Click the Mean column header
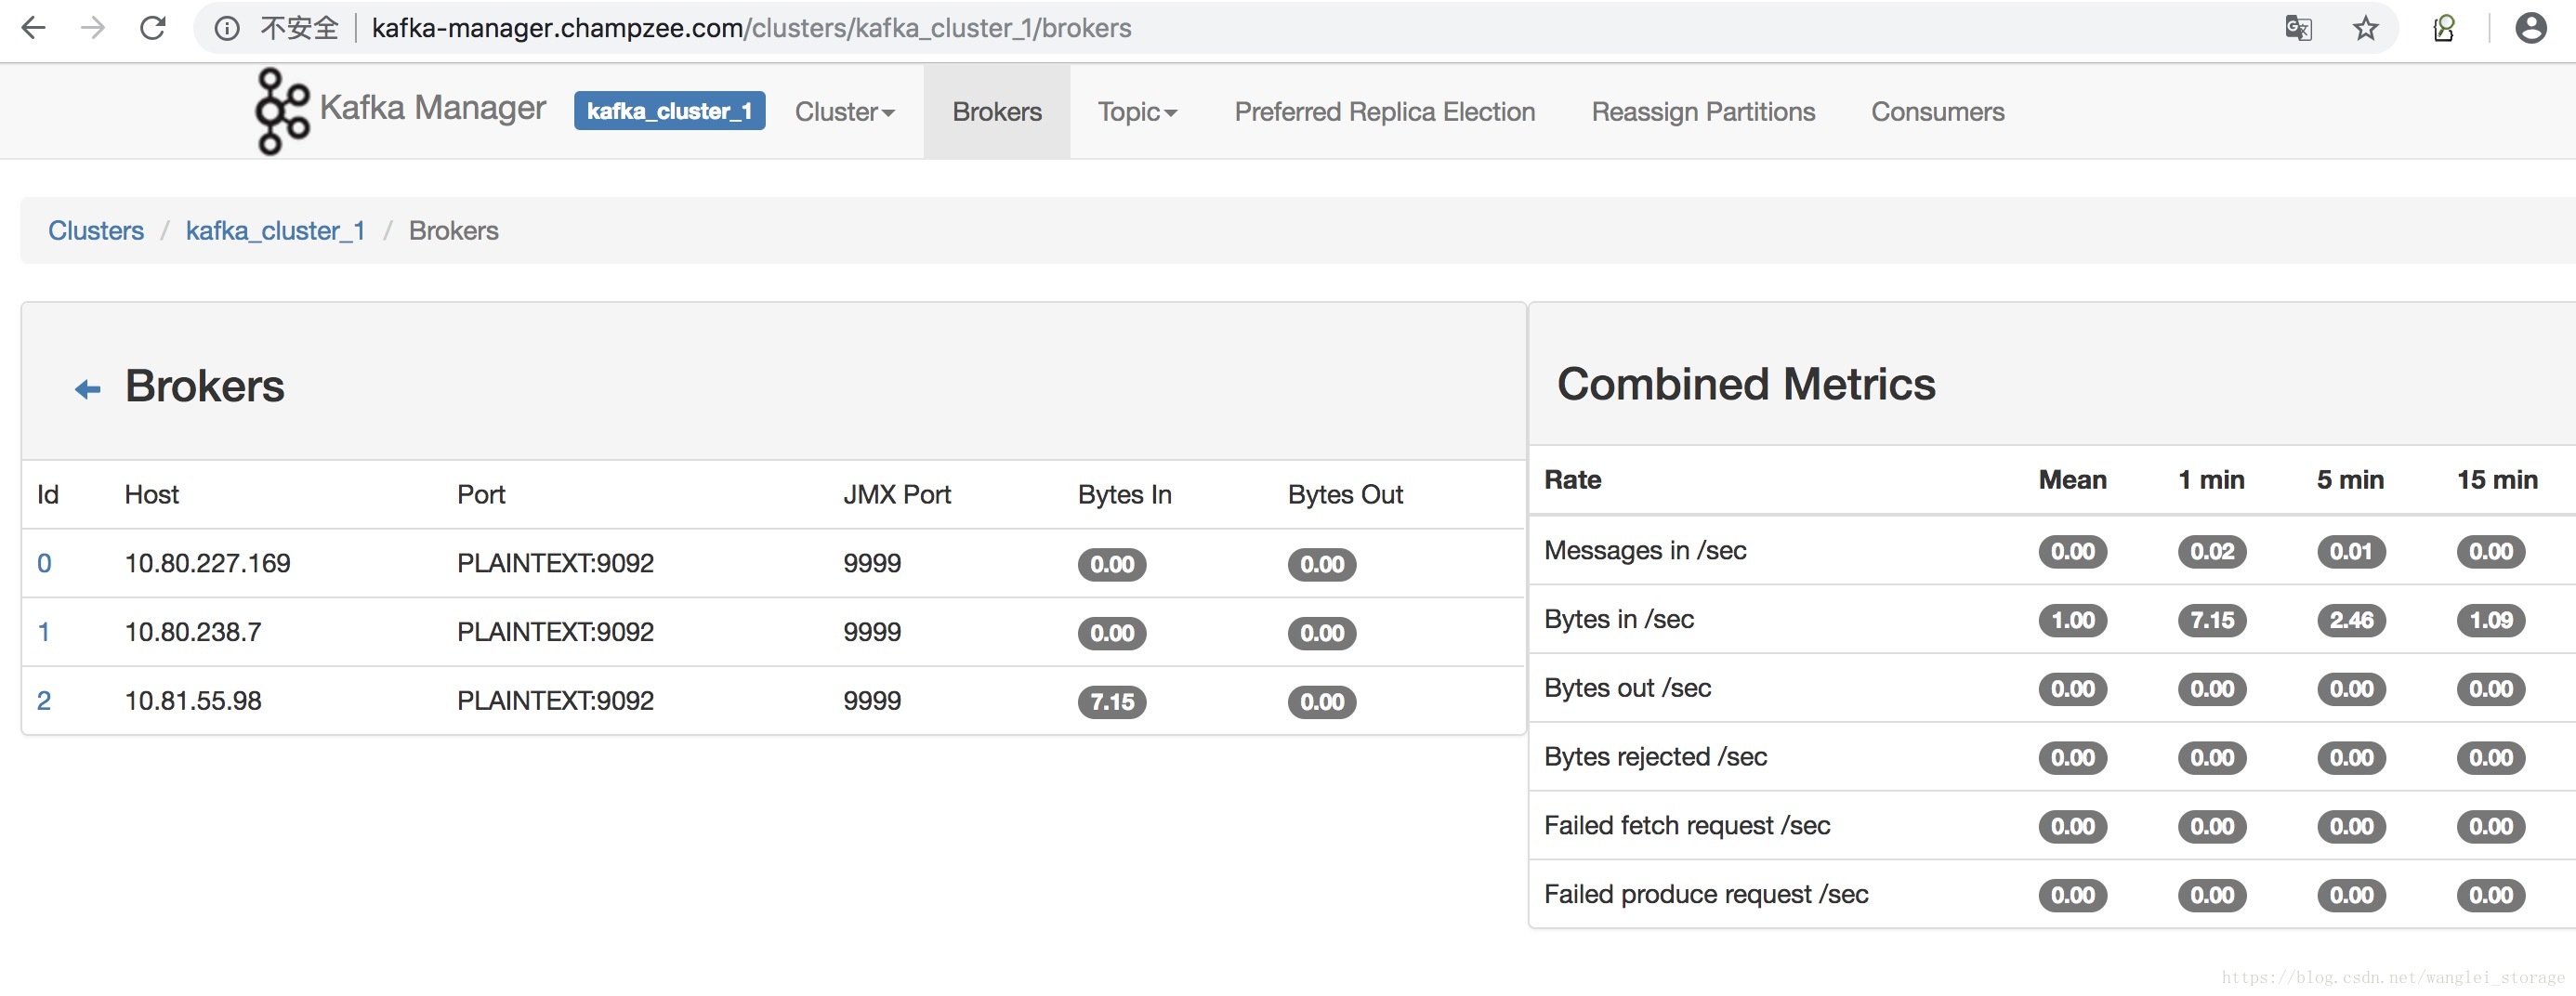The height and width of the screenshot is (996, 2576). (x=2073, y=479)
